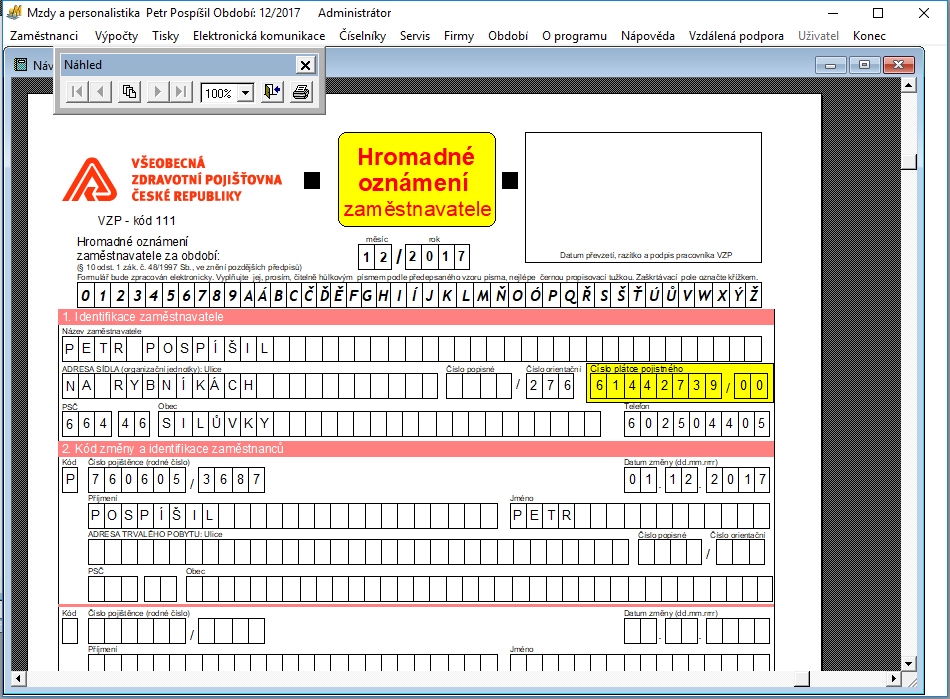
Task: Click the 2. Kód změny section header
Action: pos(416,449)
